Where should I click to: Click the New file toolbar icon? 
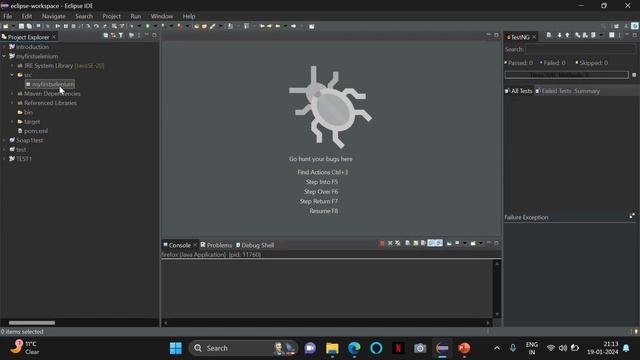6,26
